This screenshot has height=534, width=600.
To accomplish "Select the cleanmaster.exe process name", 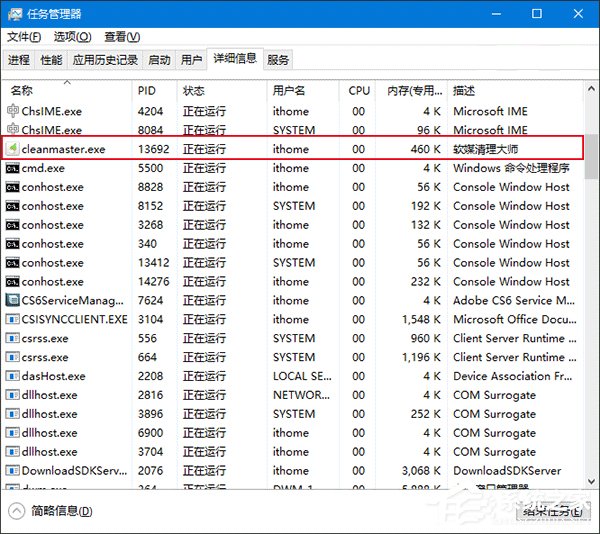I will click(64, 149).
